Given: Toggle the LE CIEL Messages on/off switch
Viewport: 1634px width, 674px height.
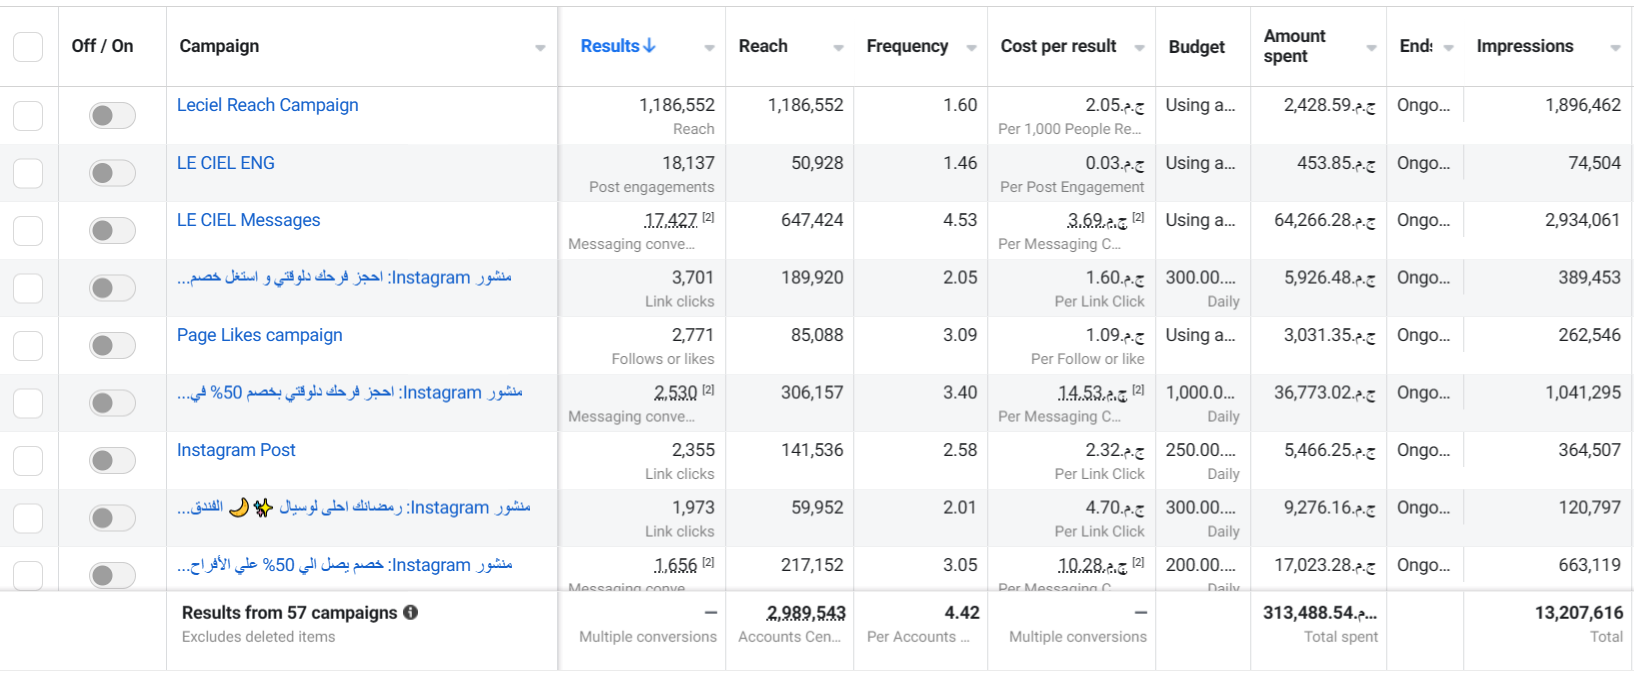Looking at the screenshot, I should [112, 231].
